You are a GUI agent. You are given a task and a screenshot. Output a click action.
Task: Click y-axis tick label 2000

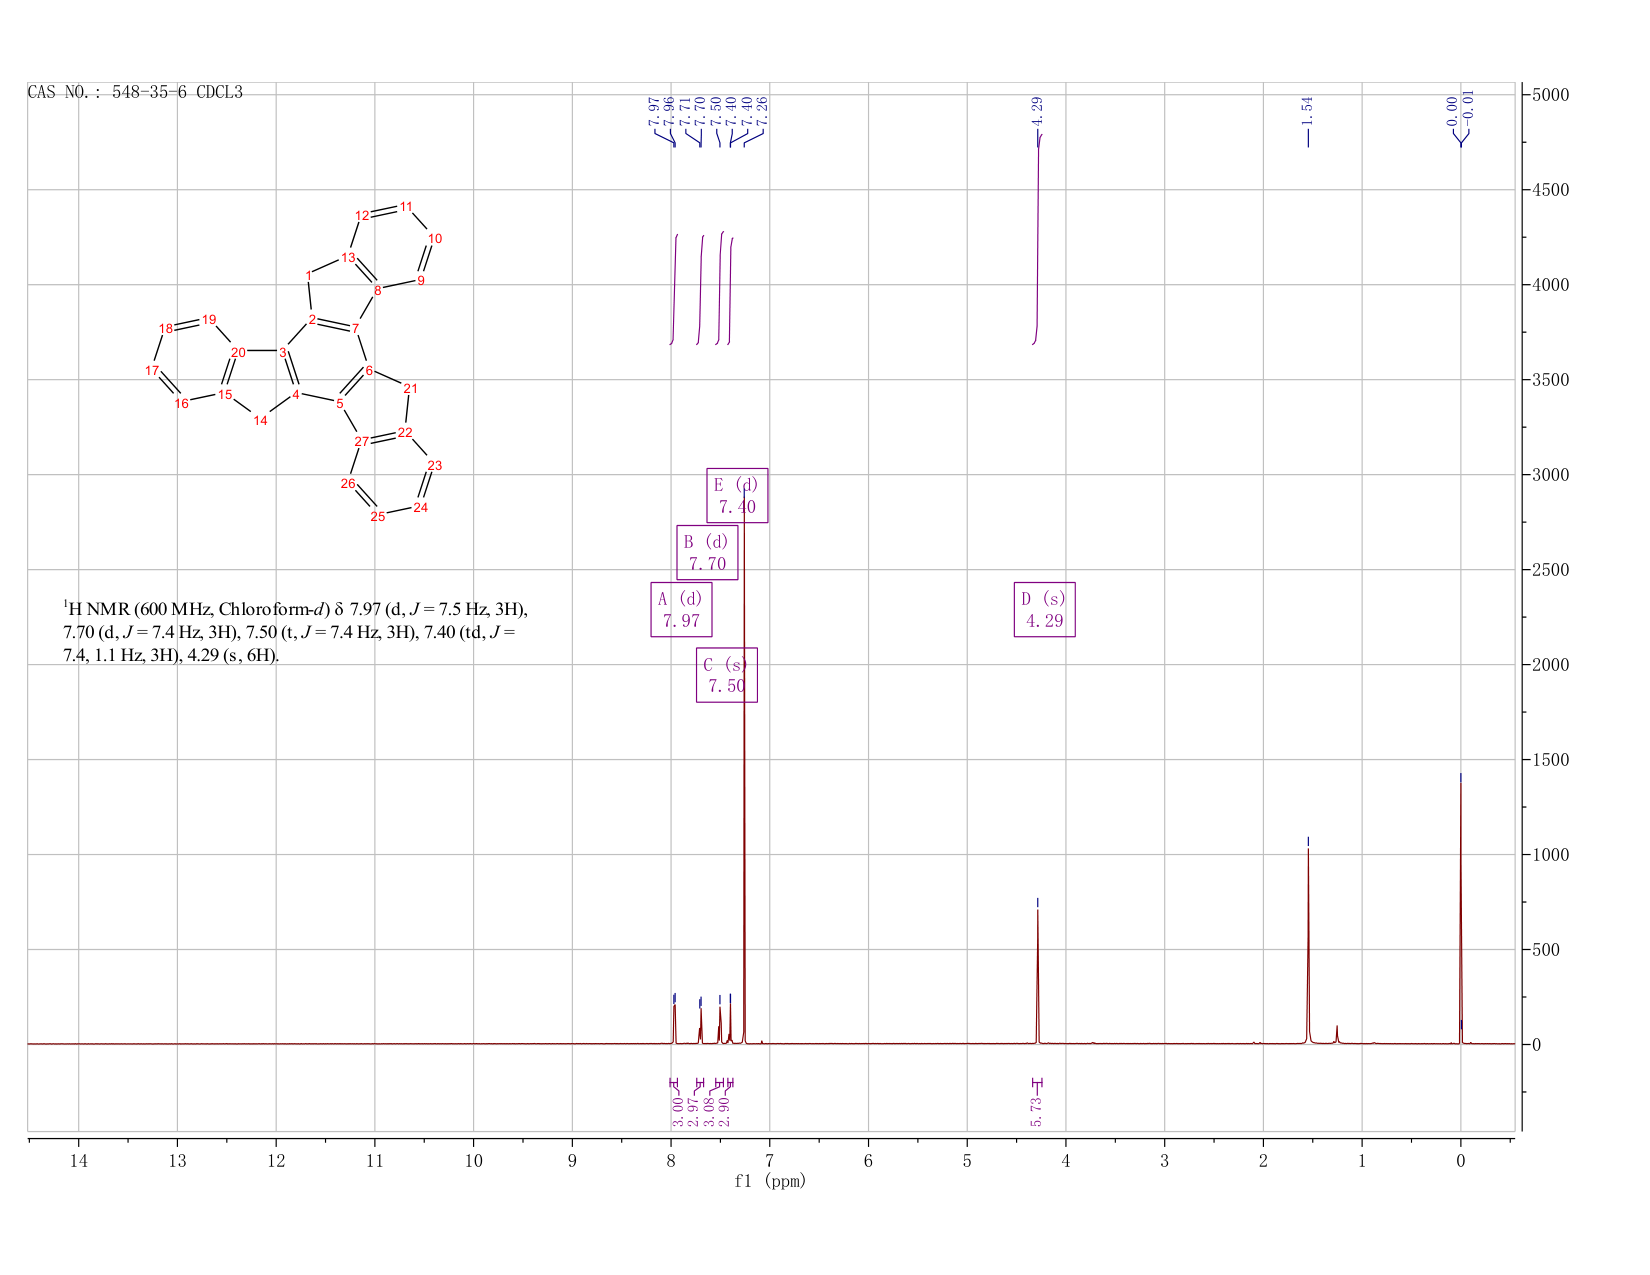pos(1550,665)
